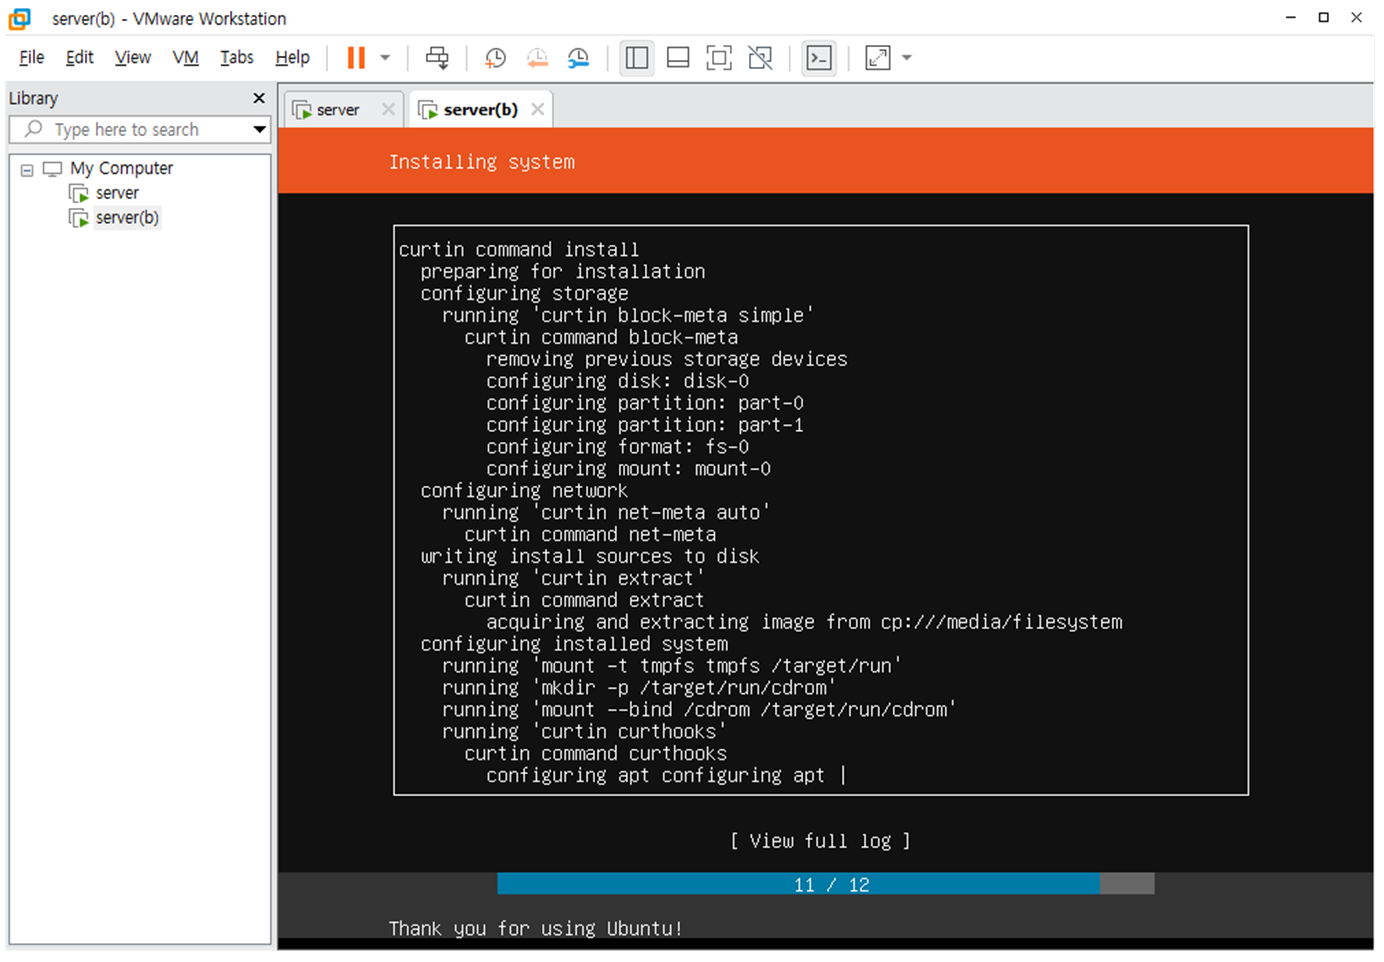Image resolution: width=1384 pixels, height=962 pixels.
Task: Open the Edit menu
Action: (x=79, y=58)
